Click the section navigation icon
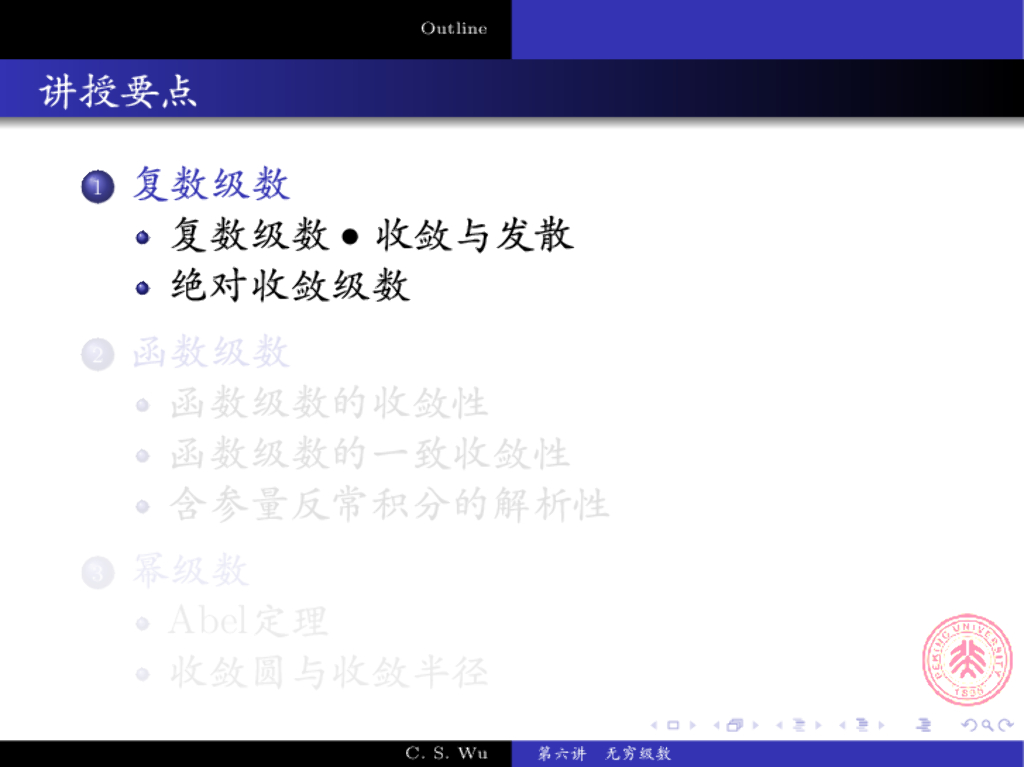This screenshot has height=767, width=1024. tap(862, 725)
